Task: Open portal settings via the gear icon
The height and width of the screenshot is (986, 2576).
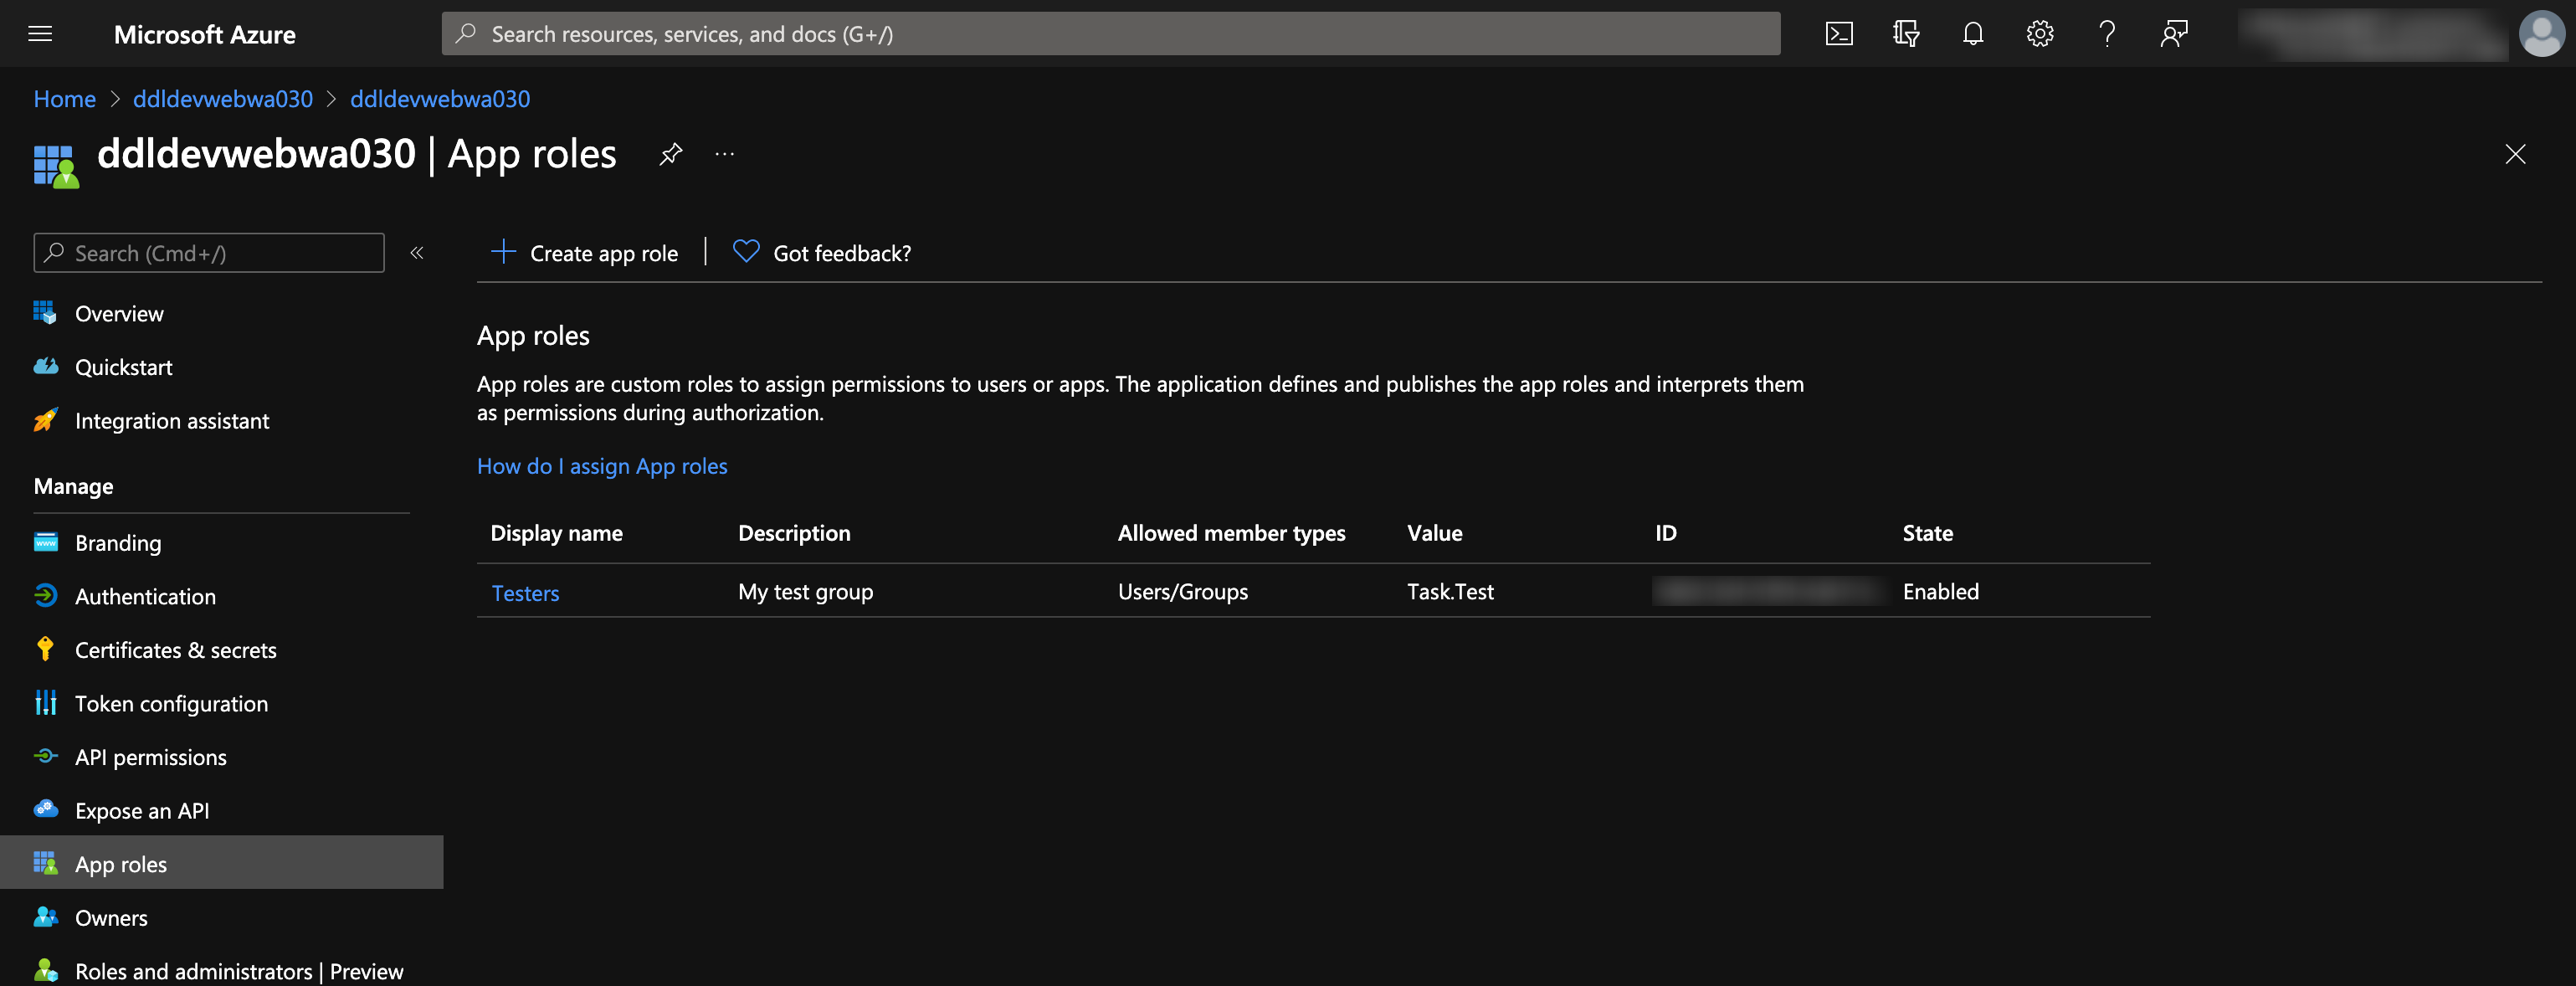Action: tap(2040, 33)
